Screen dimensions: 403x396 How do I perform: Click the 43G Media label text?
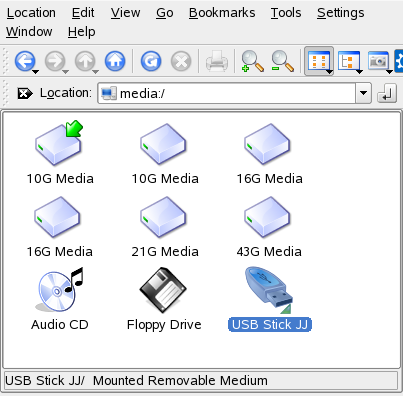[x=269, y=251]
